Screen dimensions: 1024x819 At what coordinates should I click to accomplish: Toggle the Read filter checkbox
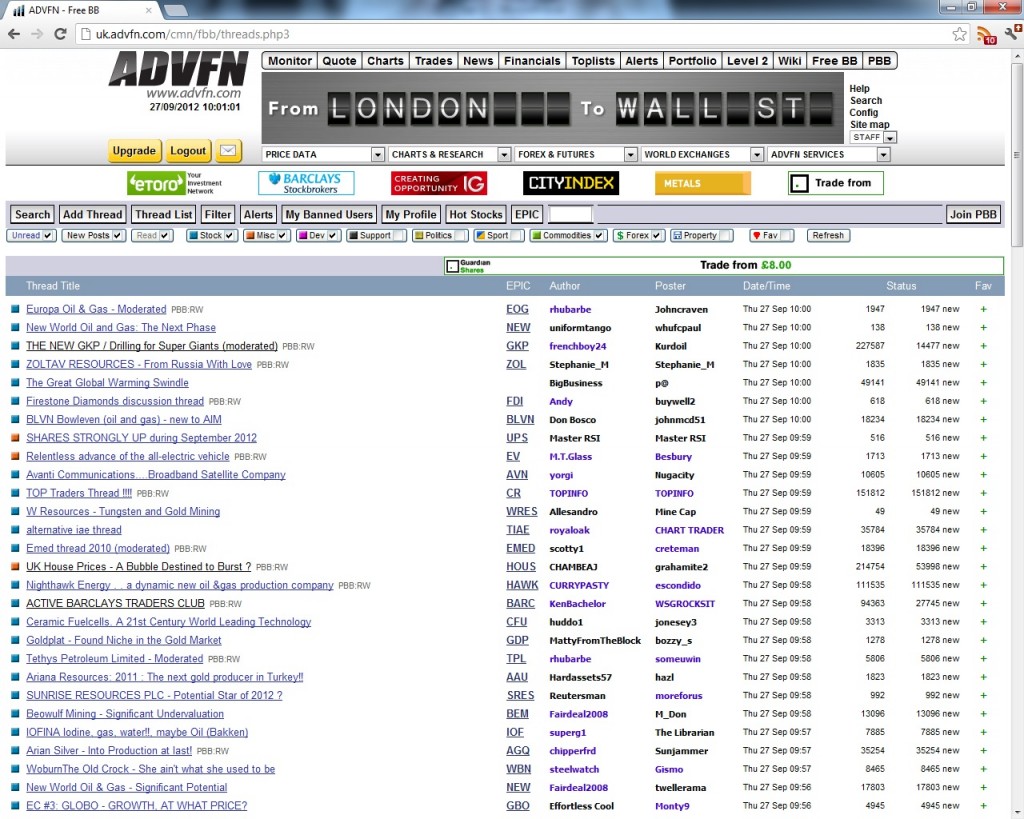165,236
